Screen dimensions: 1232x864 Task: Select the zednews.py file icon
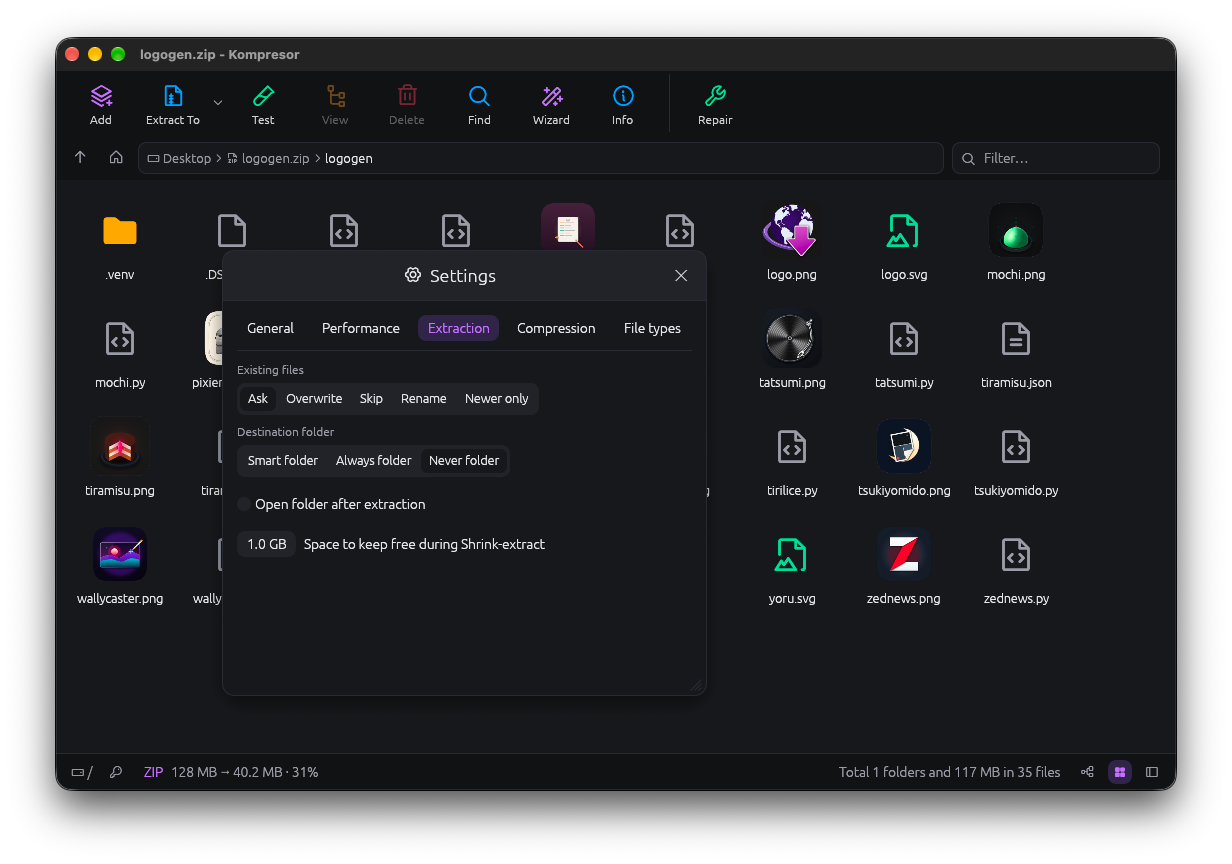pyautogui.click(x=1016, y=555)
